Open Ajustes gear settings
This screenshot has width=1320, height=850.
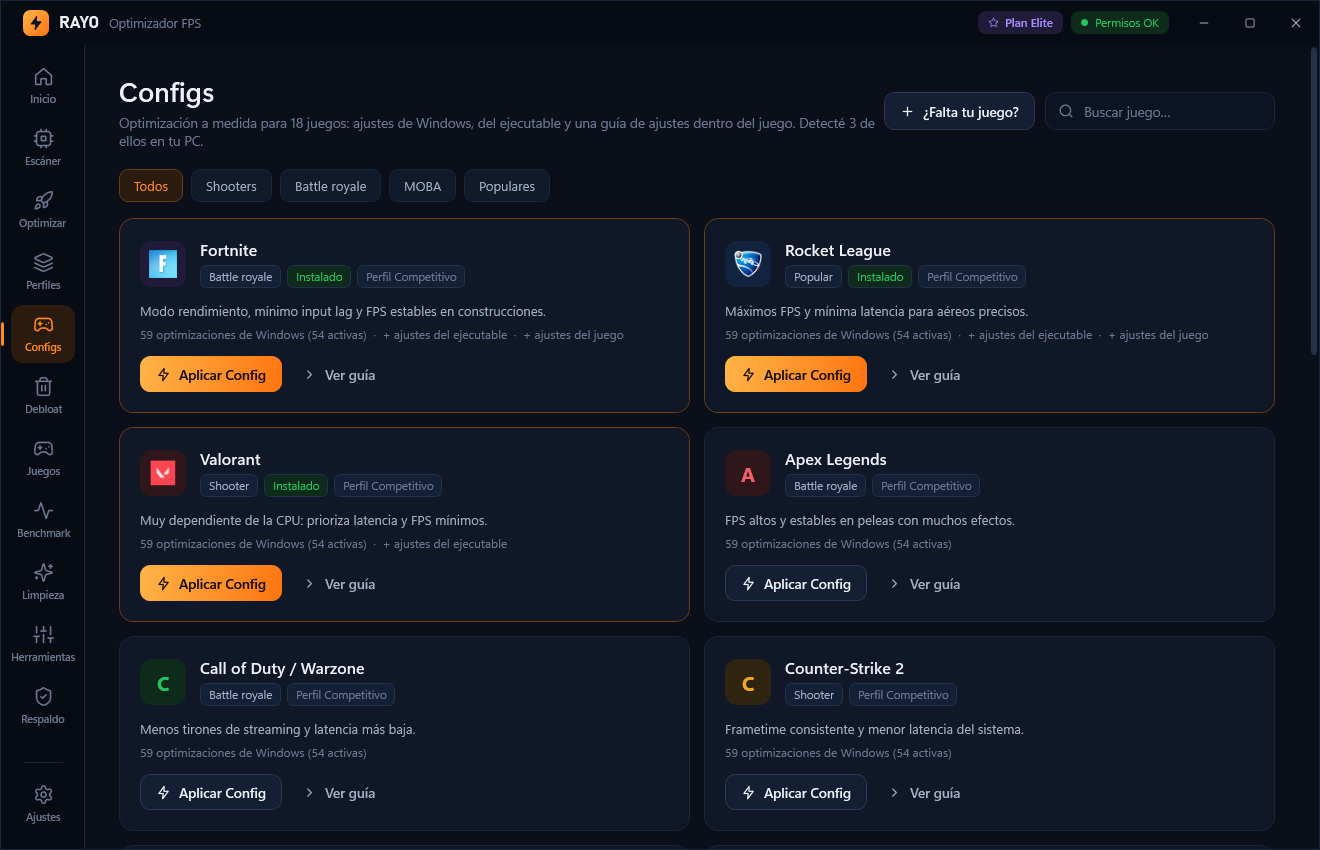(x=43, y=804)
